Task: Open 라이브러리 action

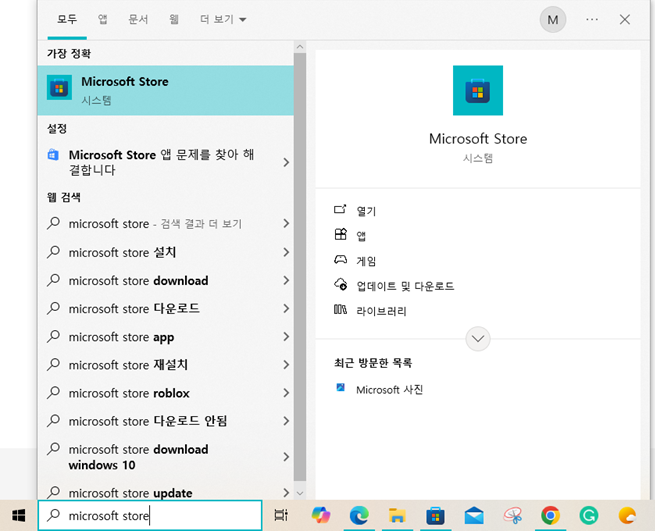Action: coord(381,311)
